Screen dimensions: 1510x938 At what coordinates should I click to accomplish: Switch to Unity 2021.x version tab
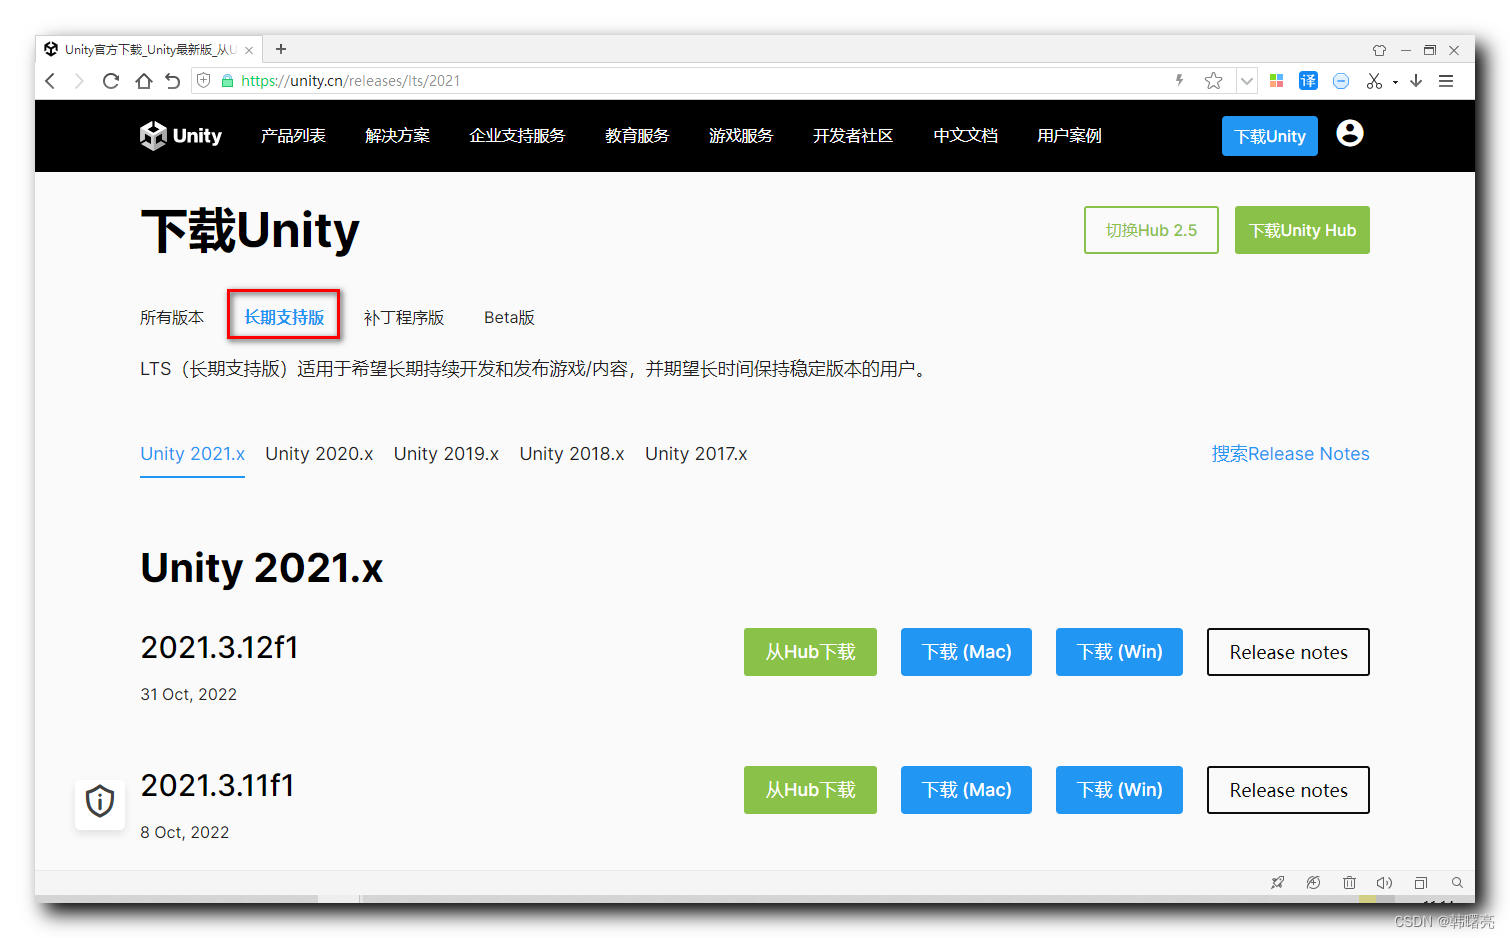pyautogui.click(x=192, y=454)
